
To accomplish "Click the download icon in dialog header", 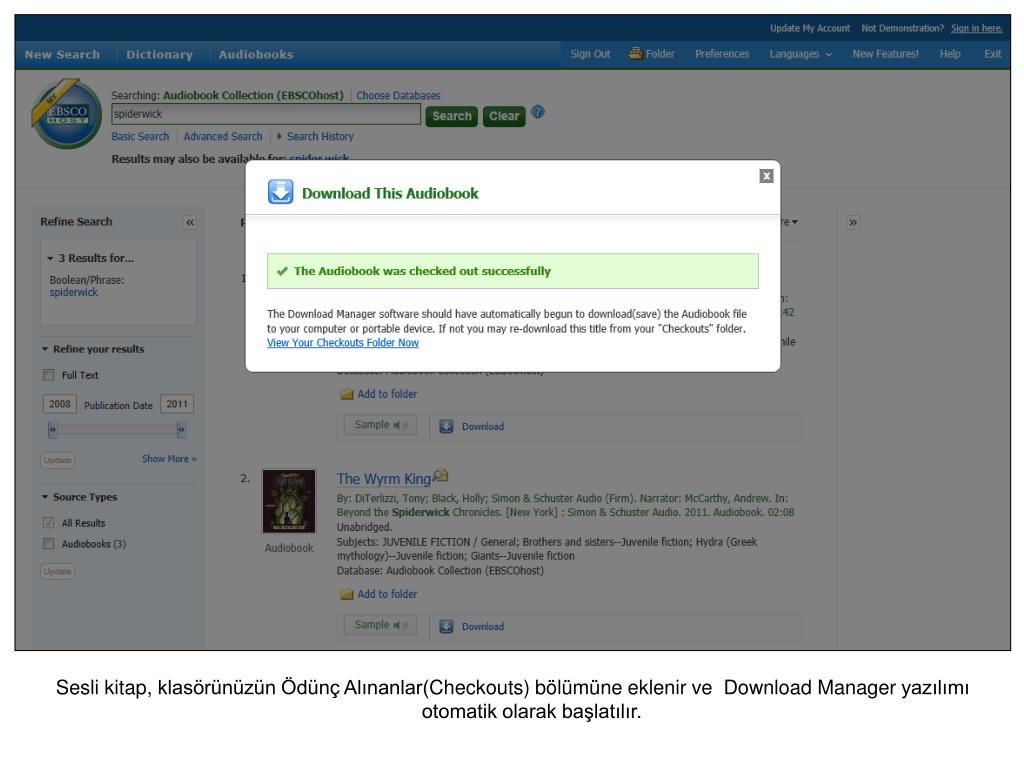I will coord(280,192).
